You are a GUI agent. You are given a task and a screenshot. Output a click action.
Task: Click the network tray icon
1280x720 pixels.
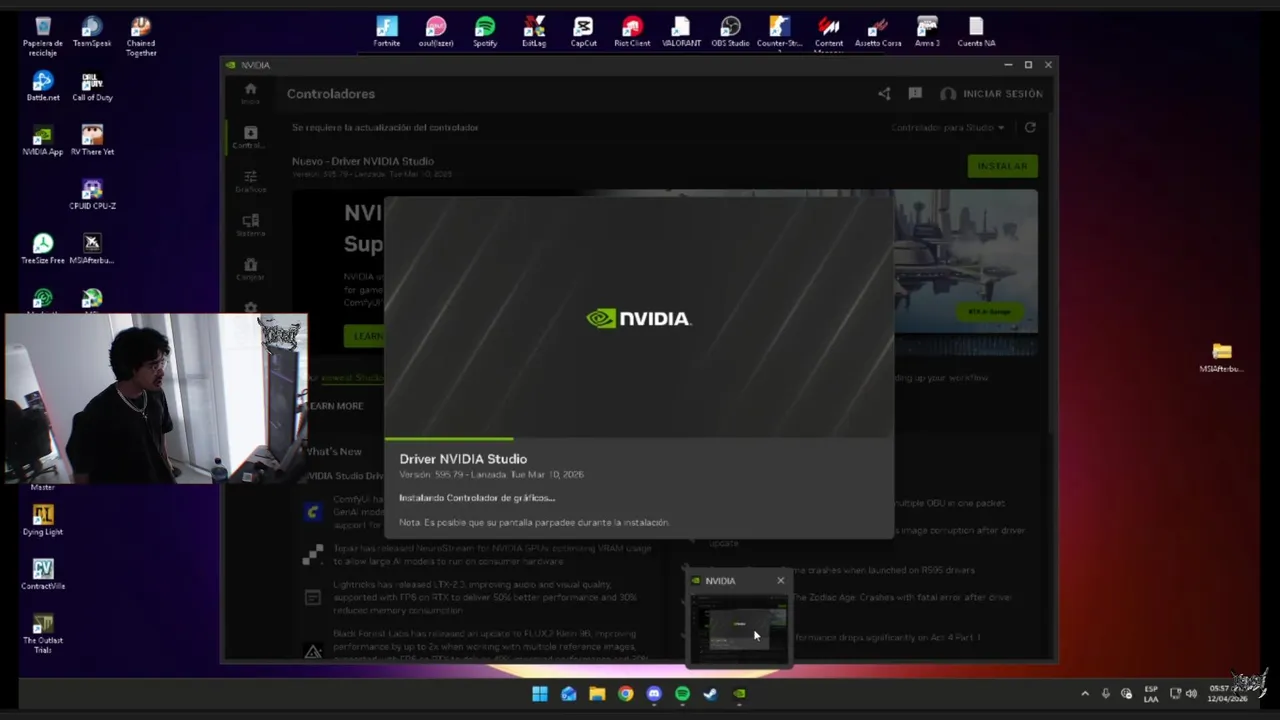coord(1176,694)
